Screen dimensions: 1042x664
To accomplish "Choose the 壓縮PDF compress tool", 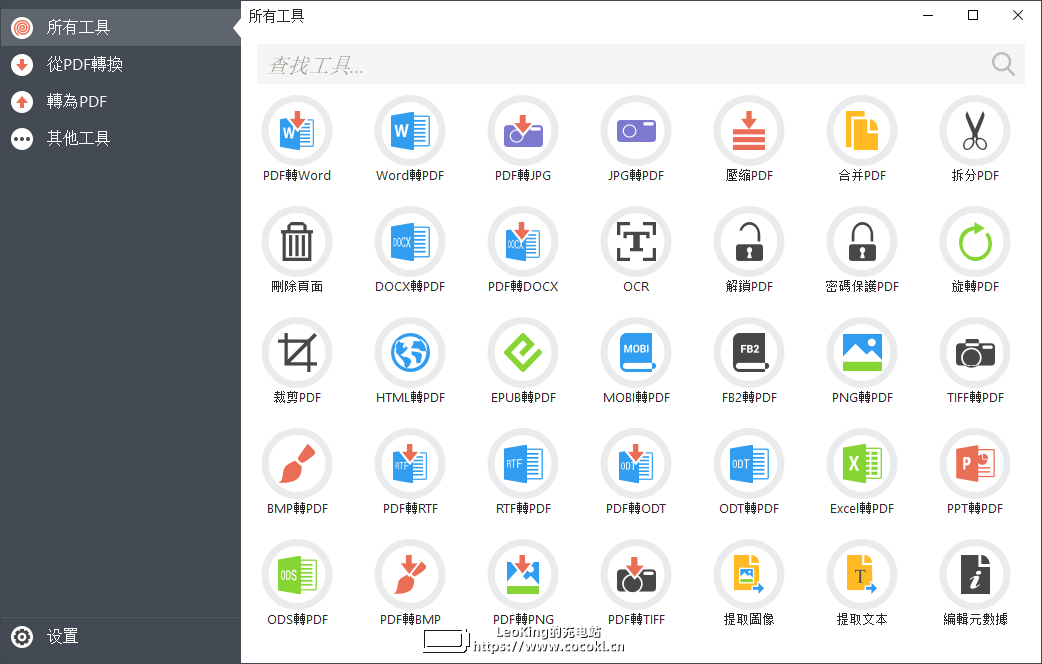I will 748,131.
